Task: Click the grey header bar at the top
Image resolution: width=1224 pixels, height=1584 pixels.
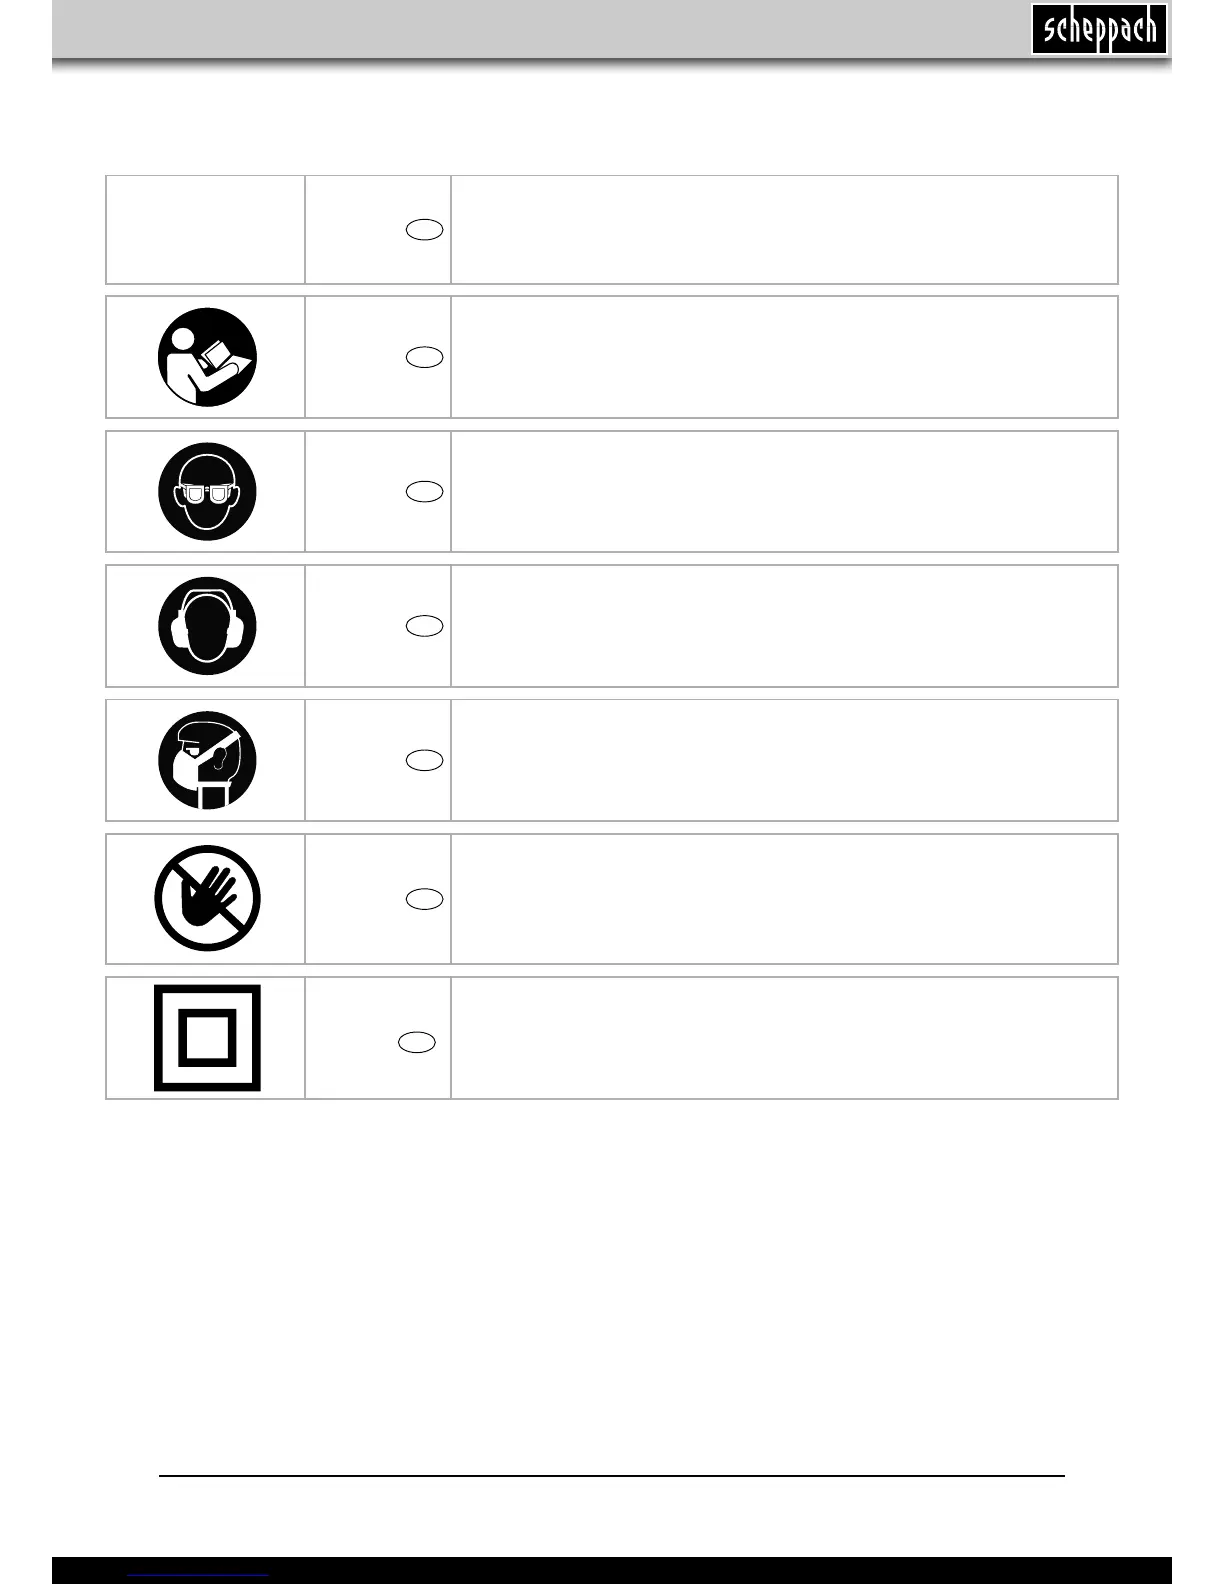Action: click(612, 30)
